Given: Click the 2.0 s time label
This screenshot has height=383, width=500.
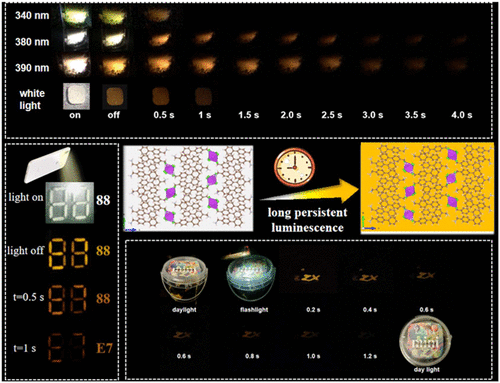Looking at the screenshot, I should 291,115.
